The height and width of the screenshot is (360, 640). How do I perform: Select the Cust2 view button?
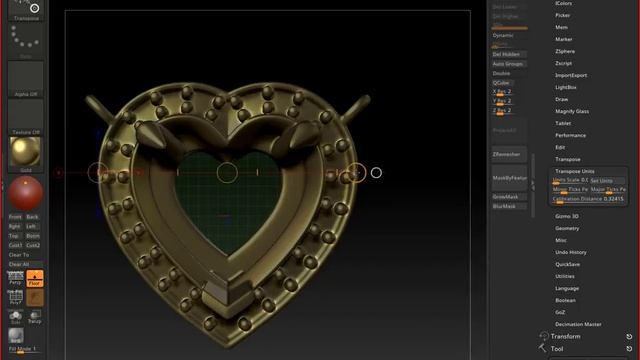pyautogui.click(x=33, y=246)
